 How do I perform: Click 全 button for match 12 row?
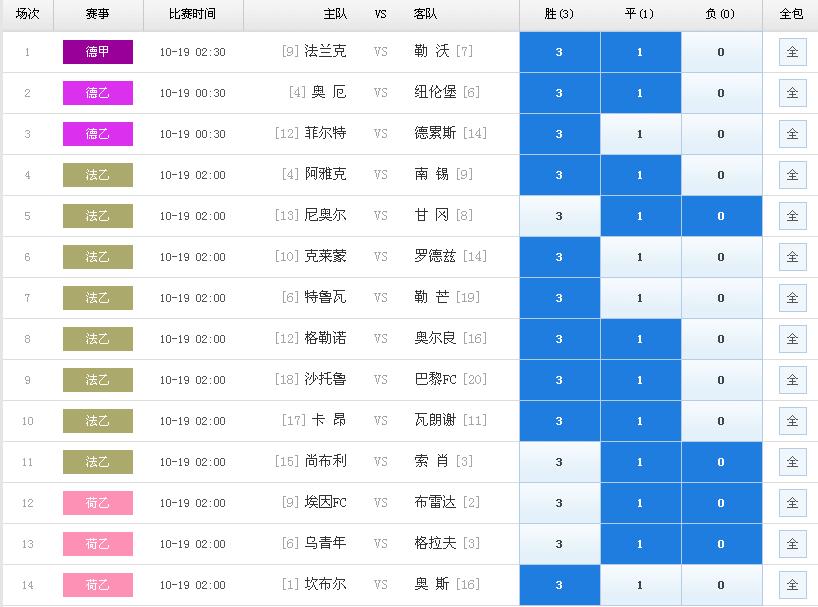792,503
